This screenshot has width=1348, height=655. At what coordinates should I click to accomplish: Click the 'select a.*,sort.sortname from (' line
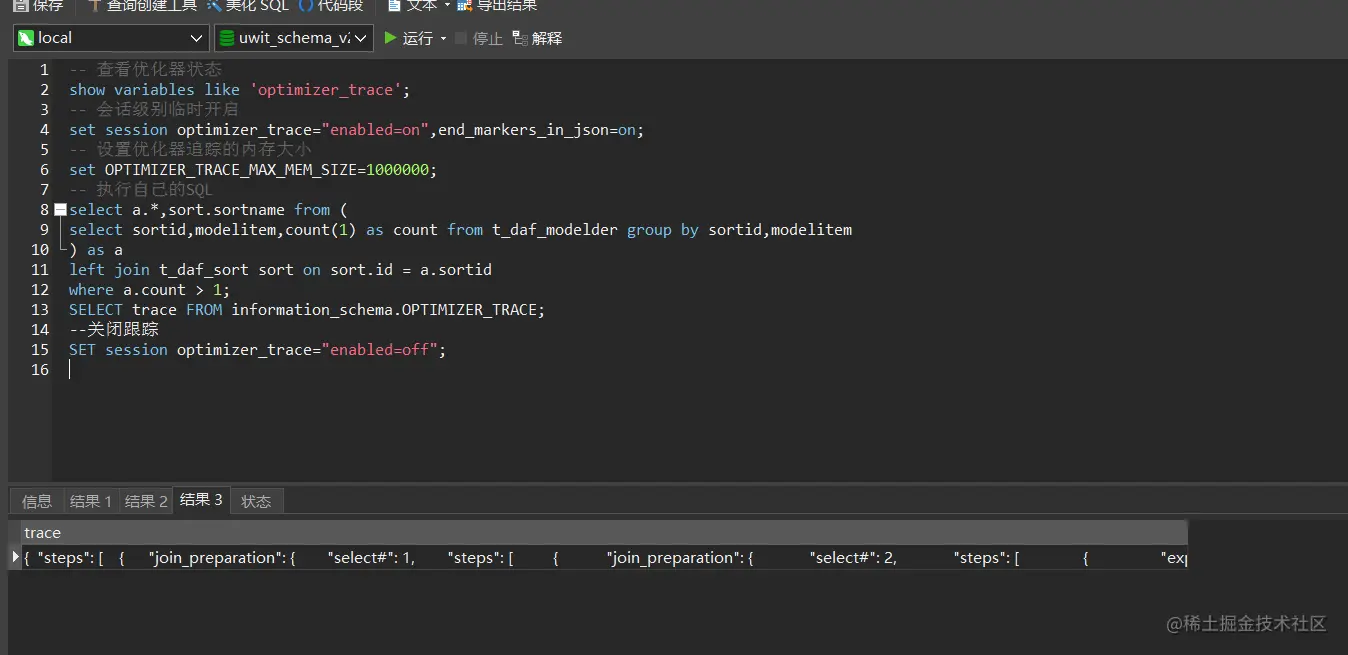click(208, 210)
